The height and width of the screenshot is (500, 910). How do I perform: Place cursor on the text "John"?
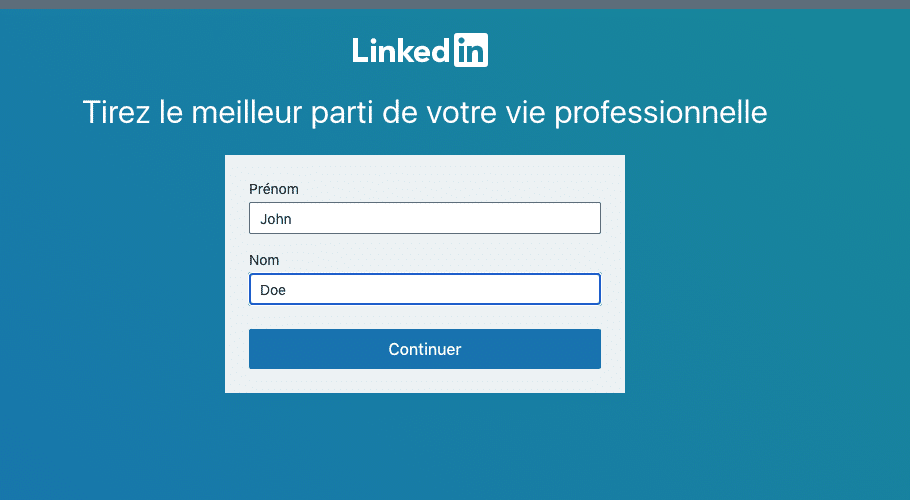(276, 219)
